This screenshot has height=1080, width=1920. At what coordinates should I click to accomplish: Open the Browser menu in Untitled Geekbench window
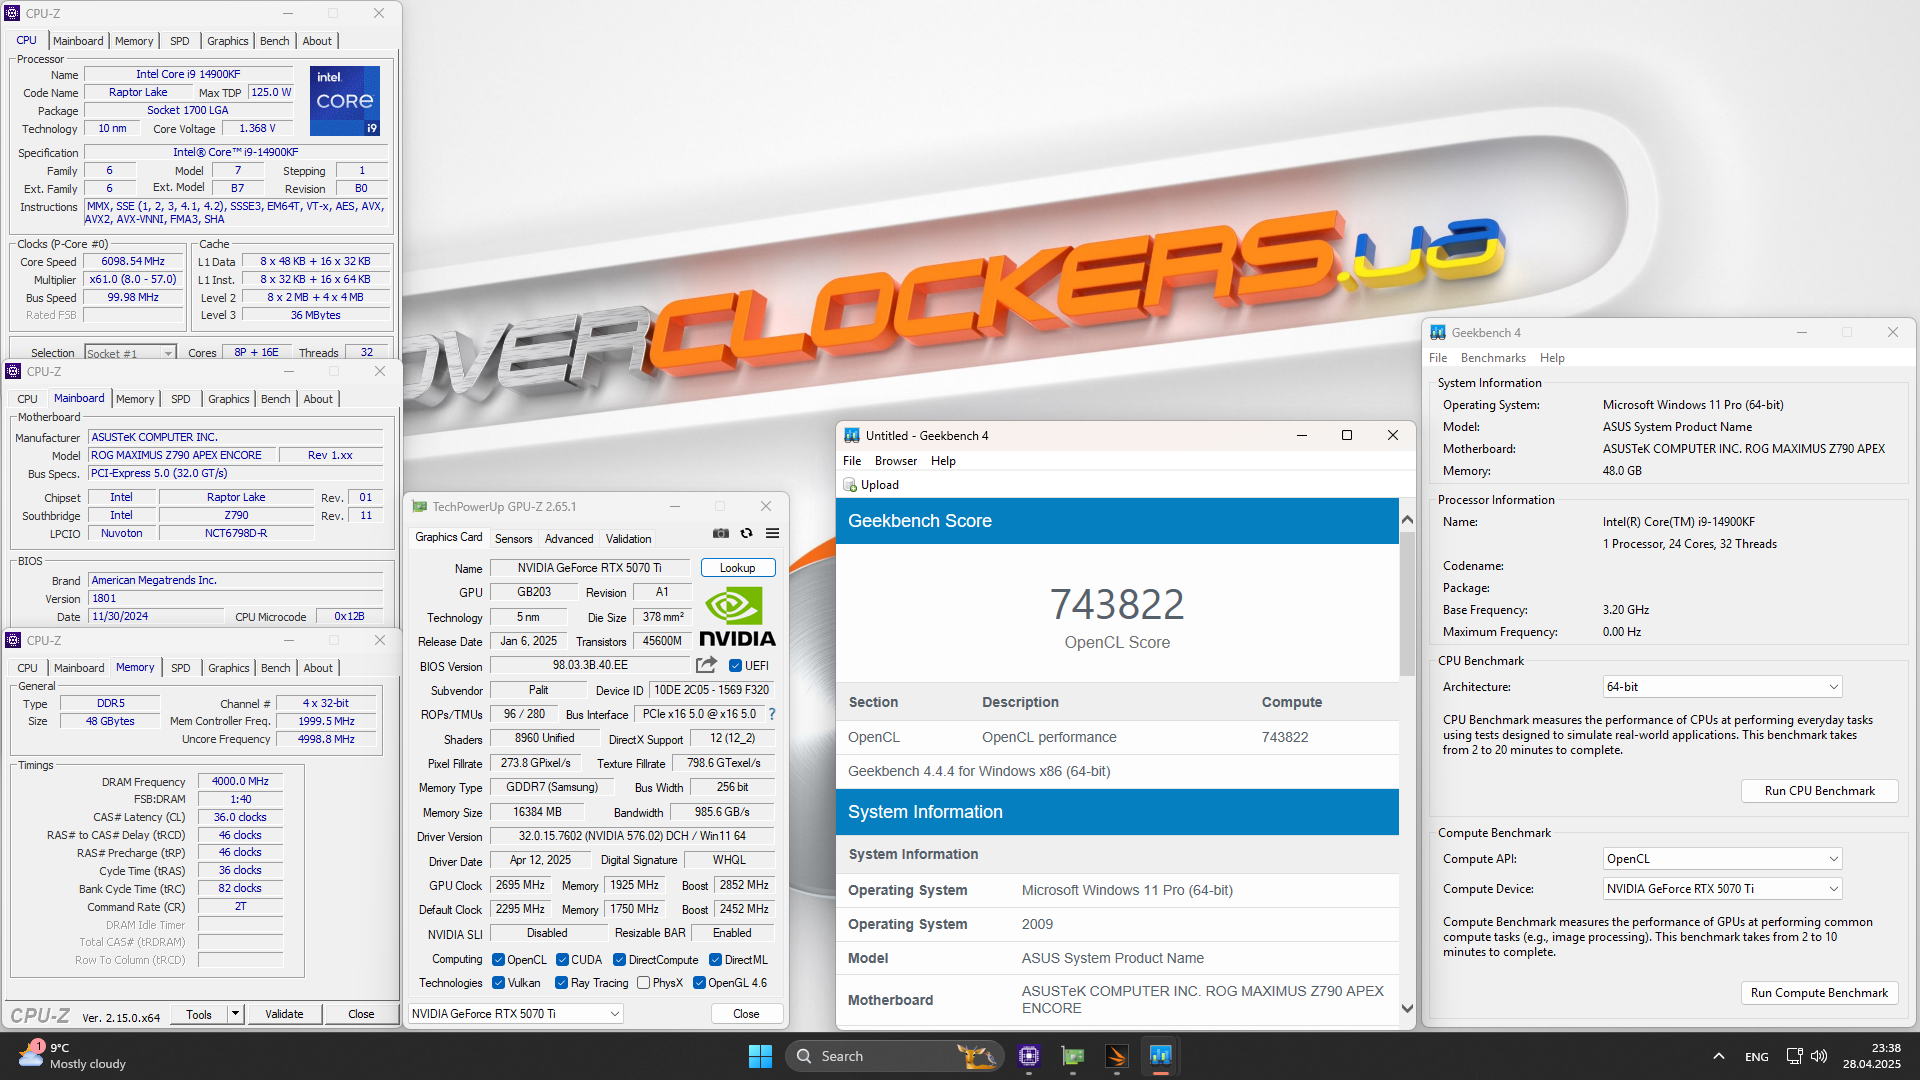pos(895,461)
